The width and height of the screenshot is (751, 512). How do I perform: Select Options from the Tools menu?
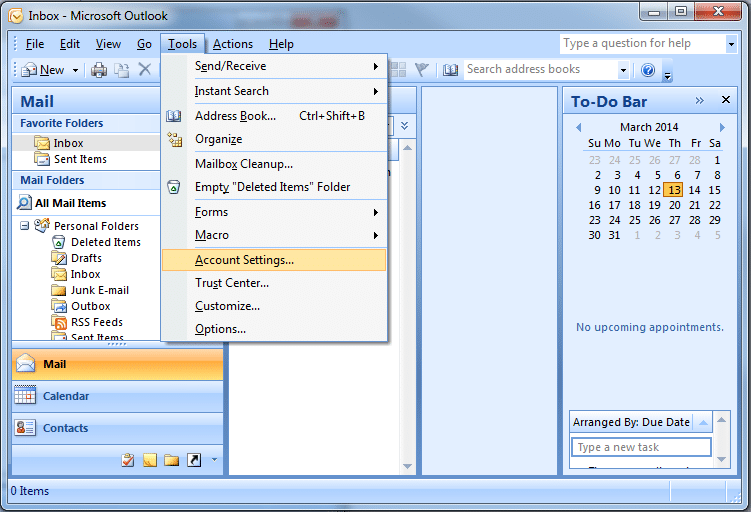[274, 329]
